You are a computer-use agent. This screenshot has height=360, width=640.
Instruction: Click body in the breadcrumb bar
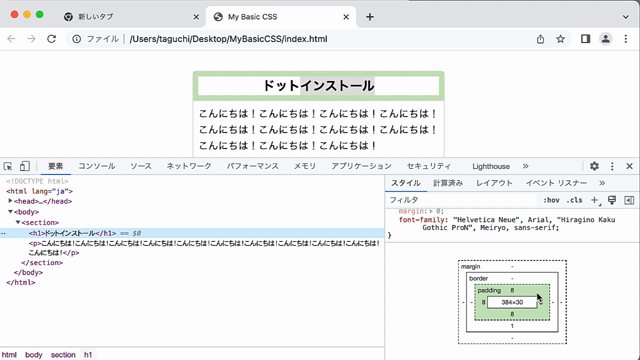33,355
